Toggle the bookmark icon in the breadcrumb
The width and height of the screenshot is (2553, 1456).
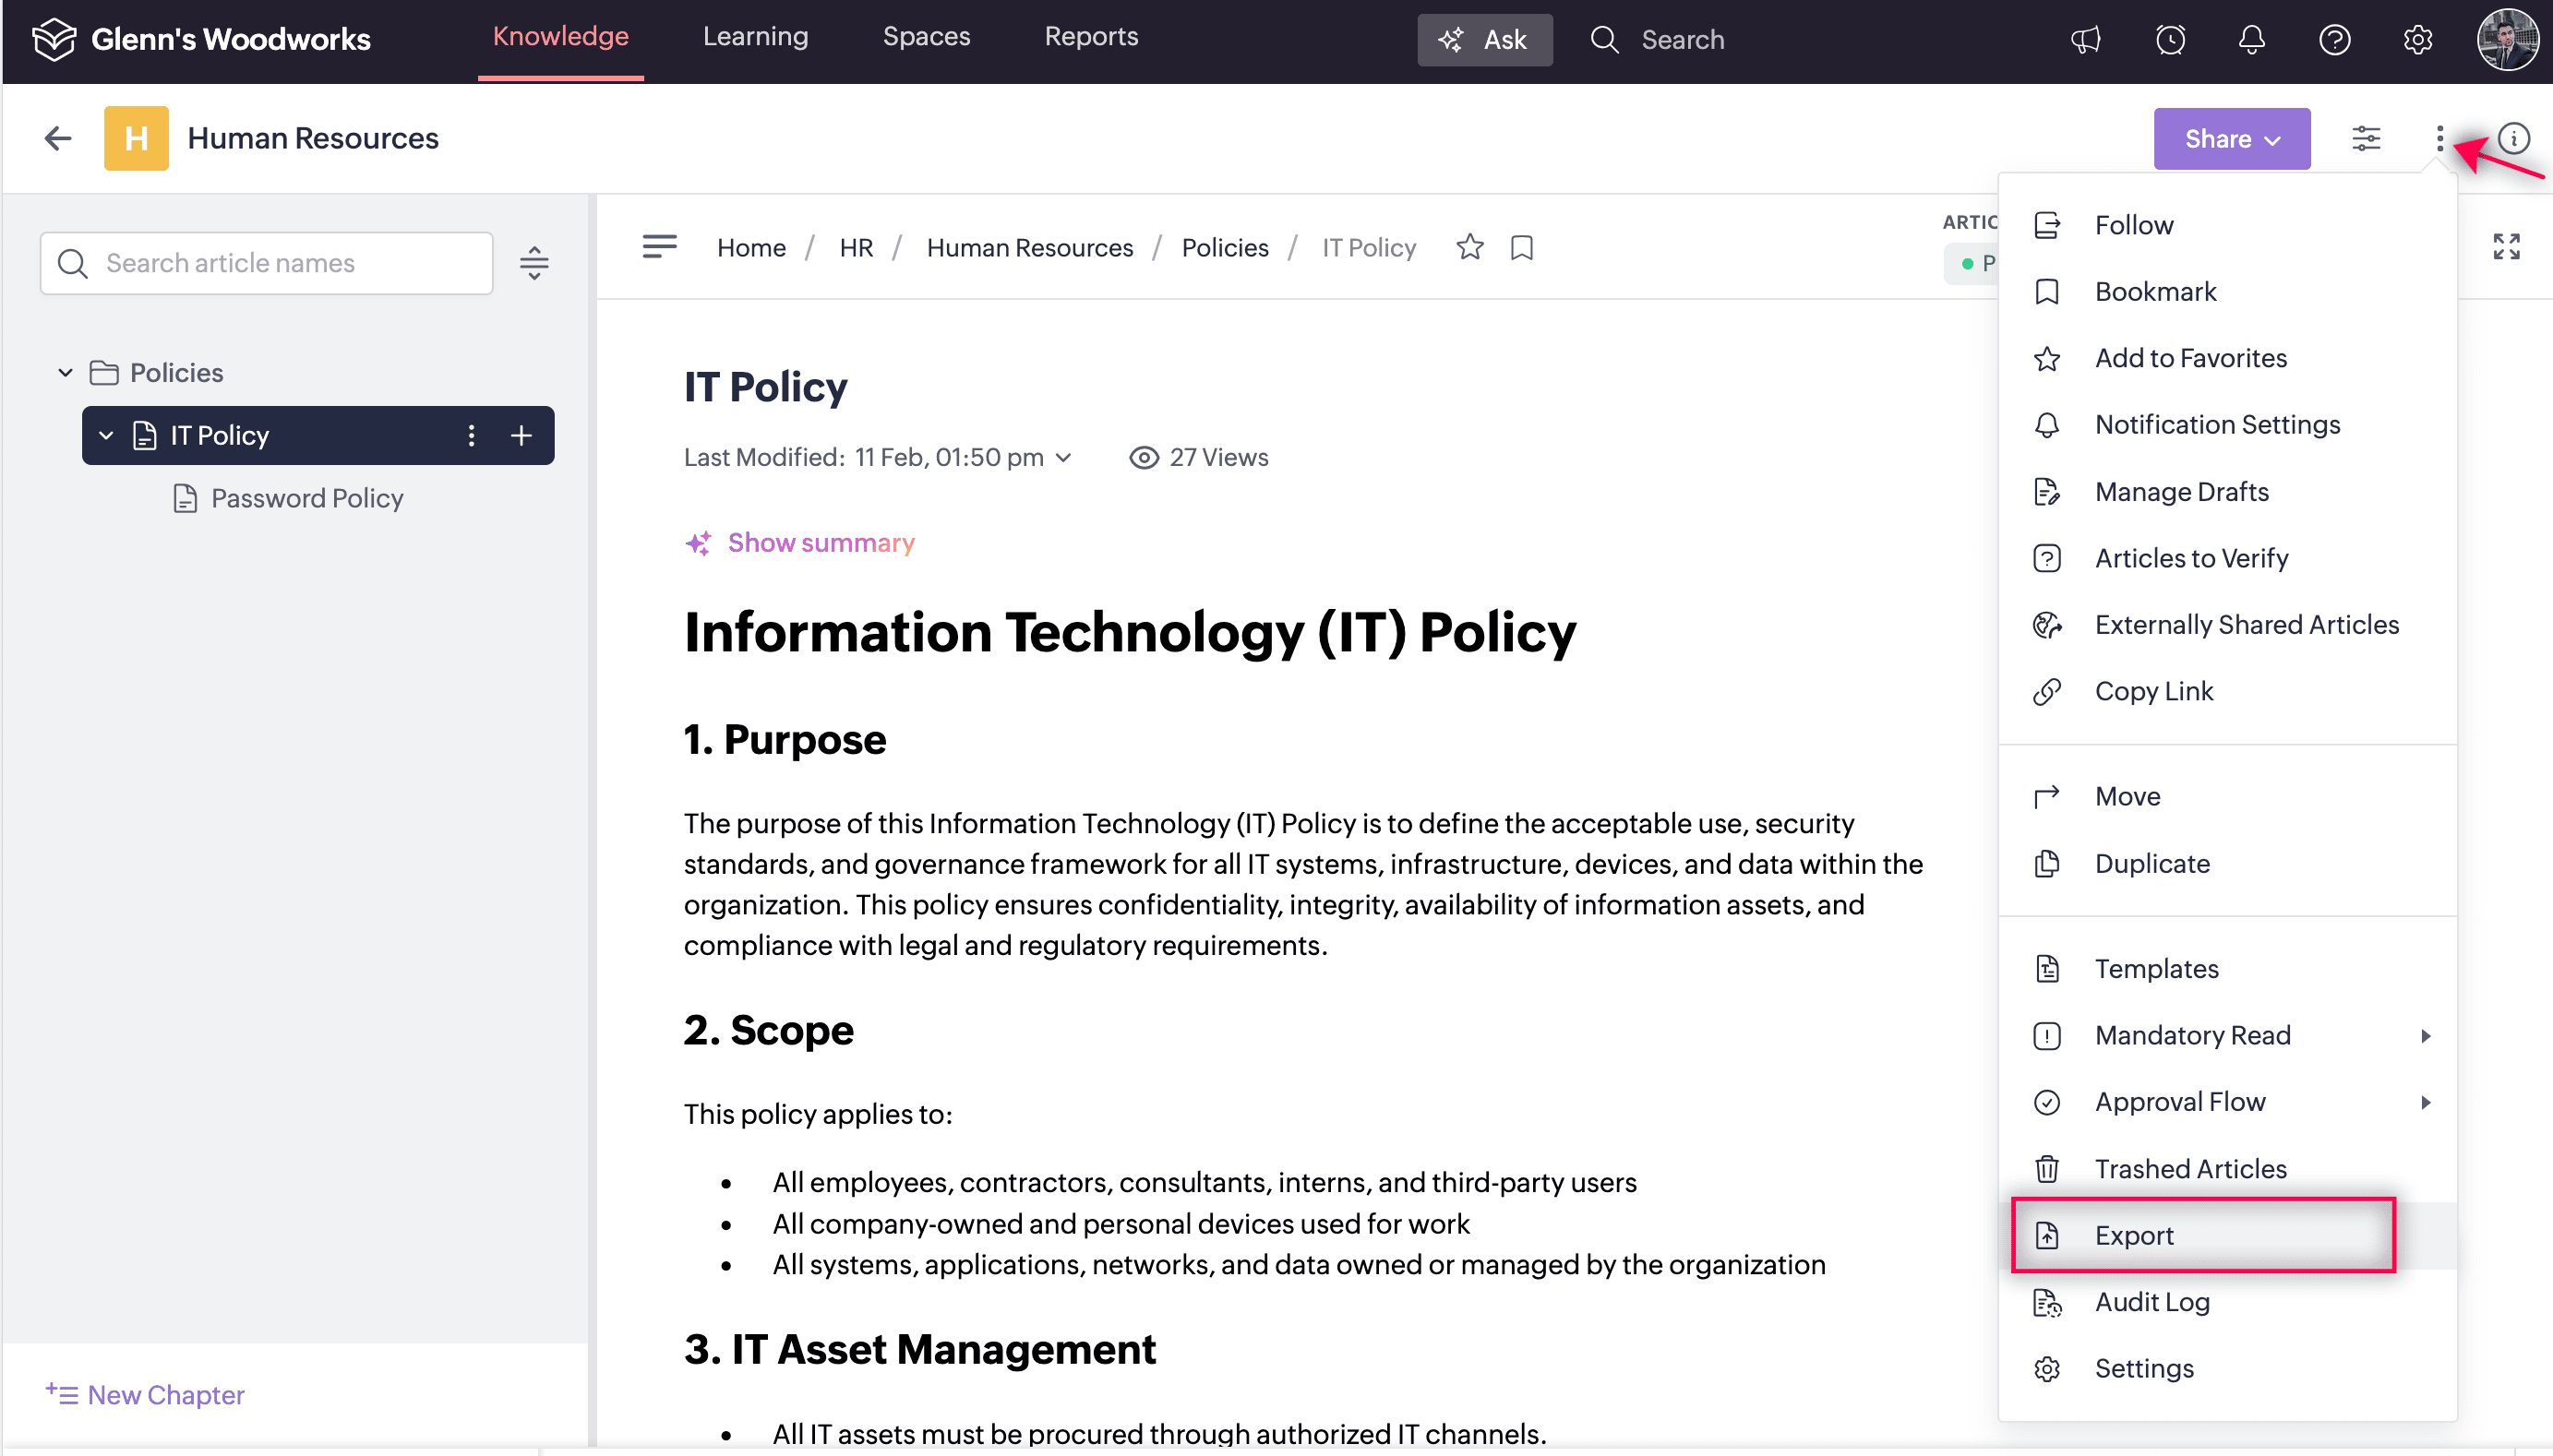tap(1522, 247)
